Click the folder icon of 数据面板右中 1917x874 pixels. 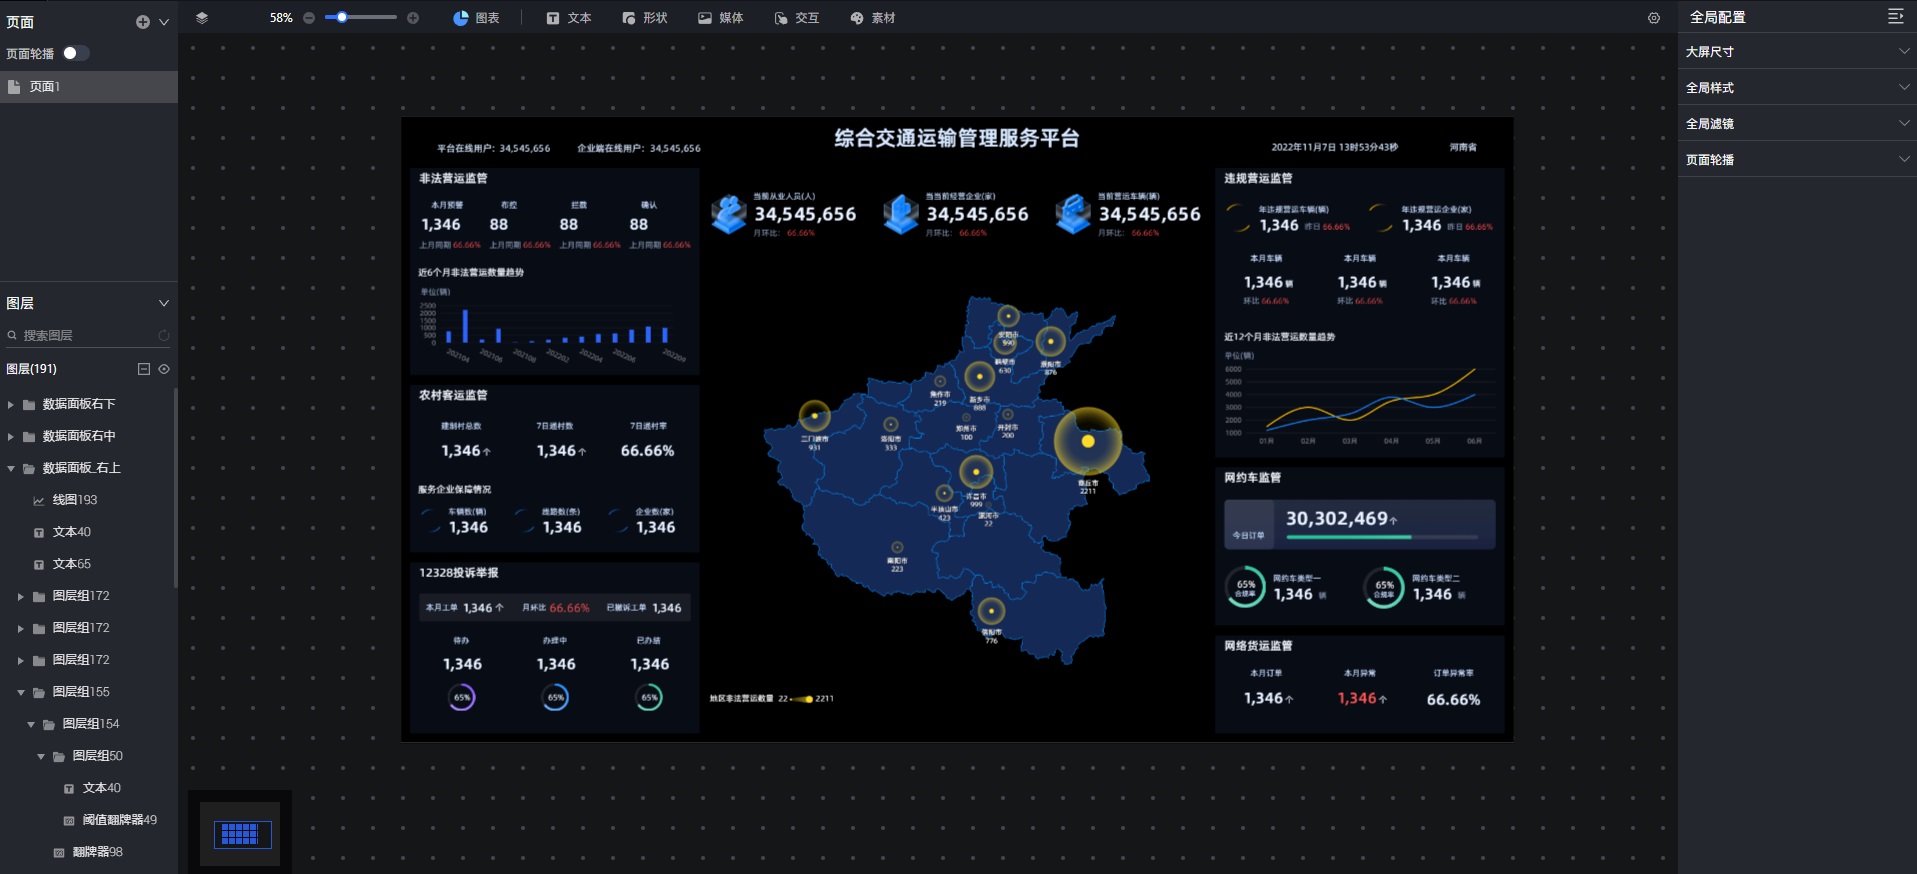29,436
